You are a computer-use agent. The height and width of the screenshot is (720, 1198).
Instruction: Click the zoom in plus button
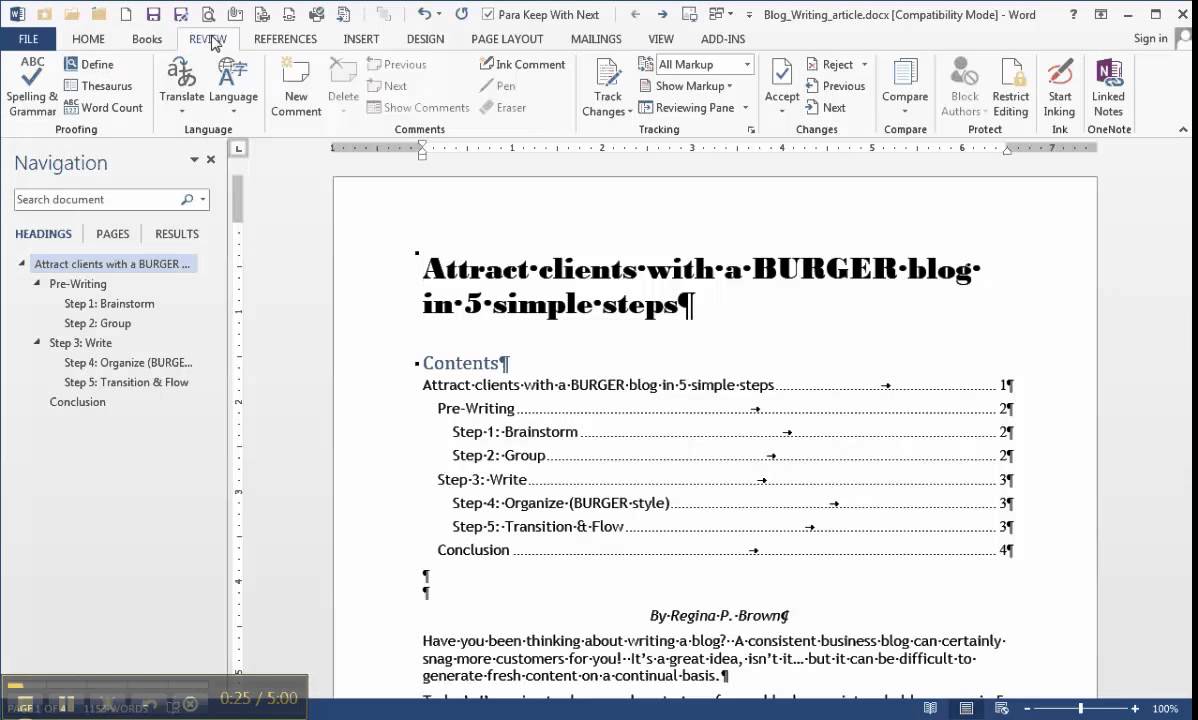click(1135, 709)
